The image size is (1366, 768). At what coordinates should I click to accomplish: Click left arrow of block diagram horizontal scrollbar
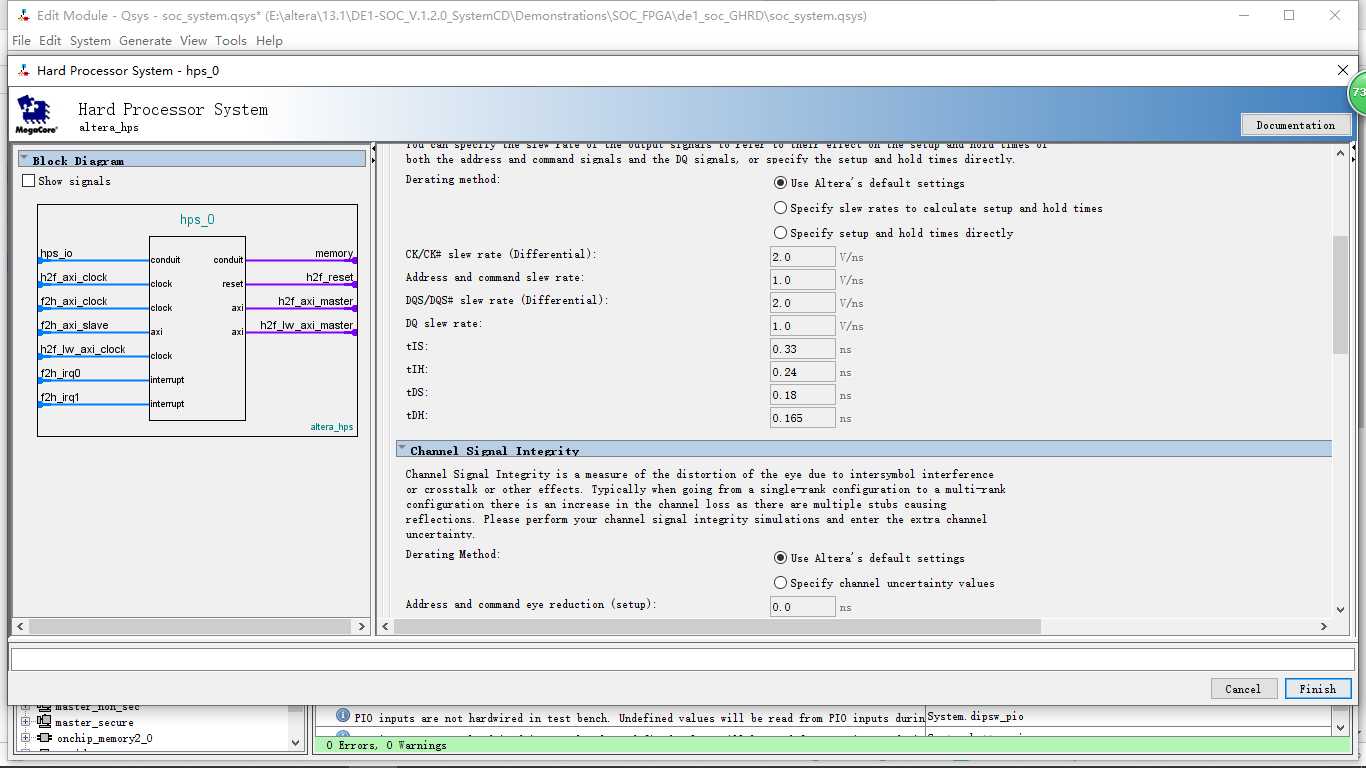click(21, 627)
